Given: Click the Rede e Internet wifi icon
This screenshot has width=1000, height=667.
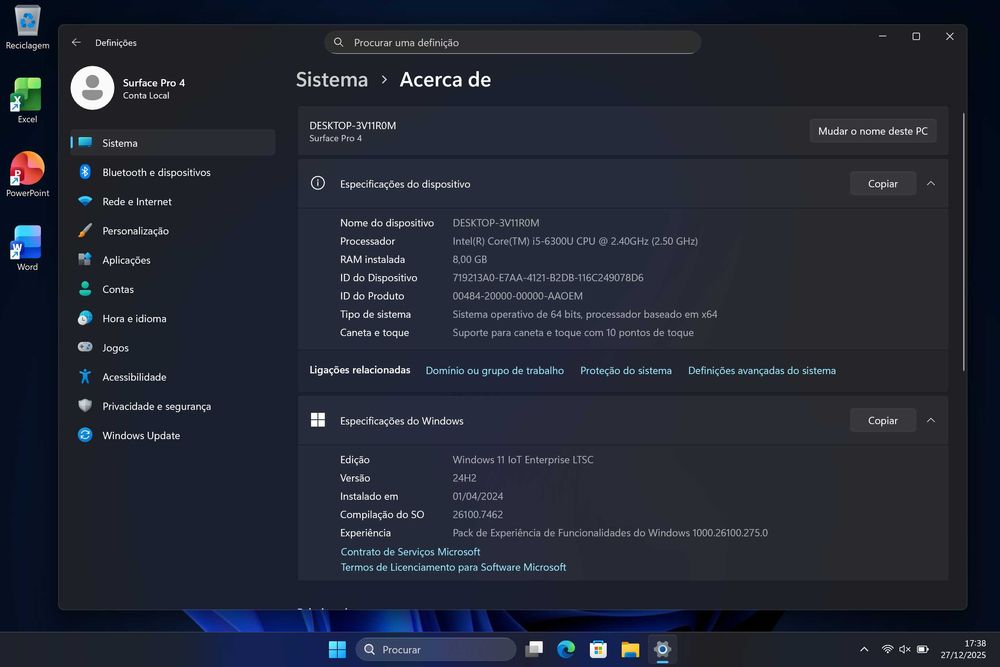Looking at the screenshot, I should (85, 201).
